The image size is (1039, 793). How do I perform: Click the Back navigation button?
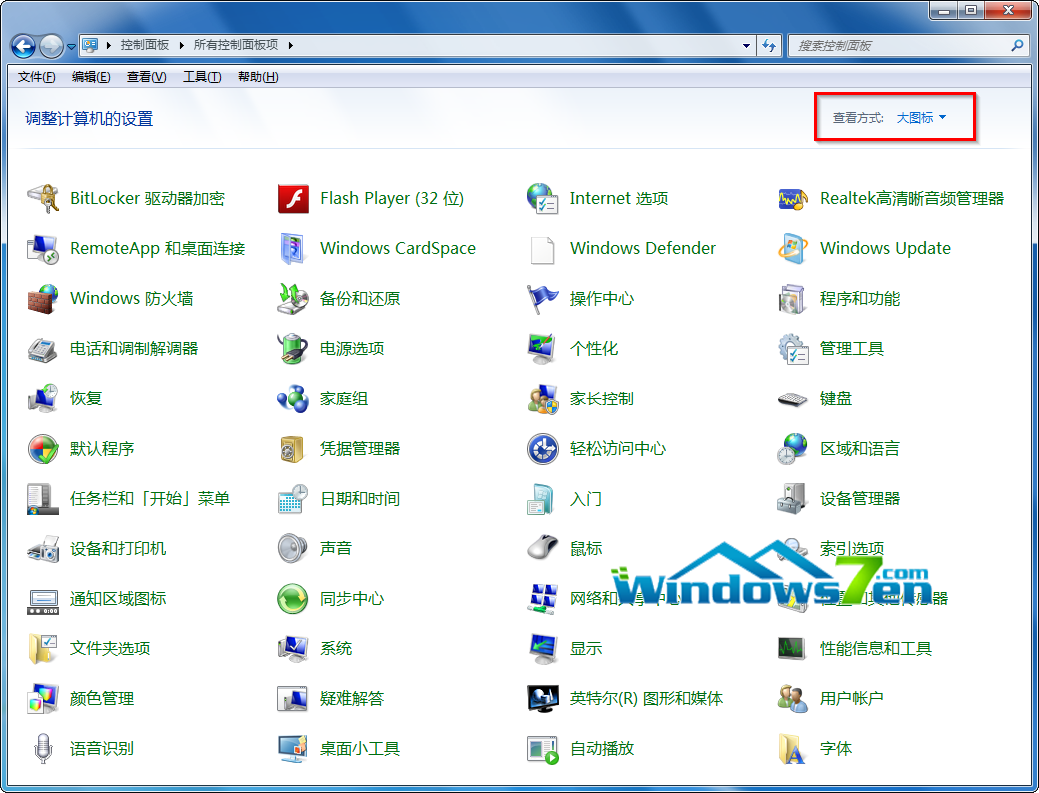click(24, 46)
